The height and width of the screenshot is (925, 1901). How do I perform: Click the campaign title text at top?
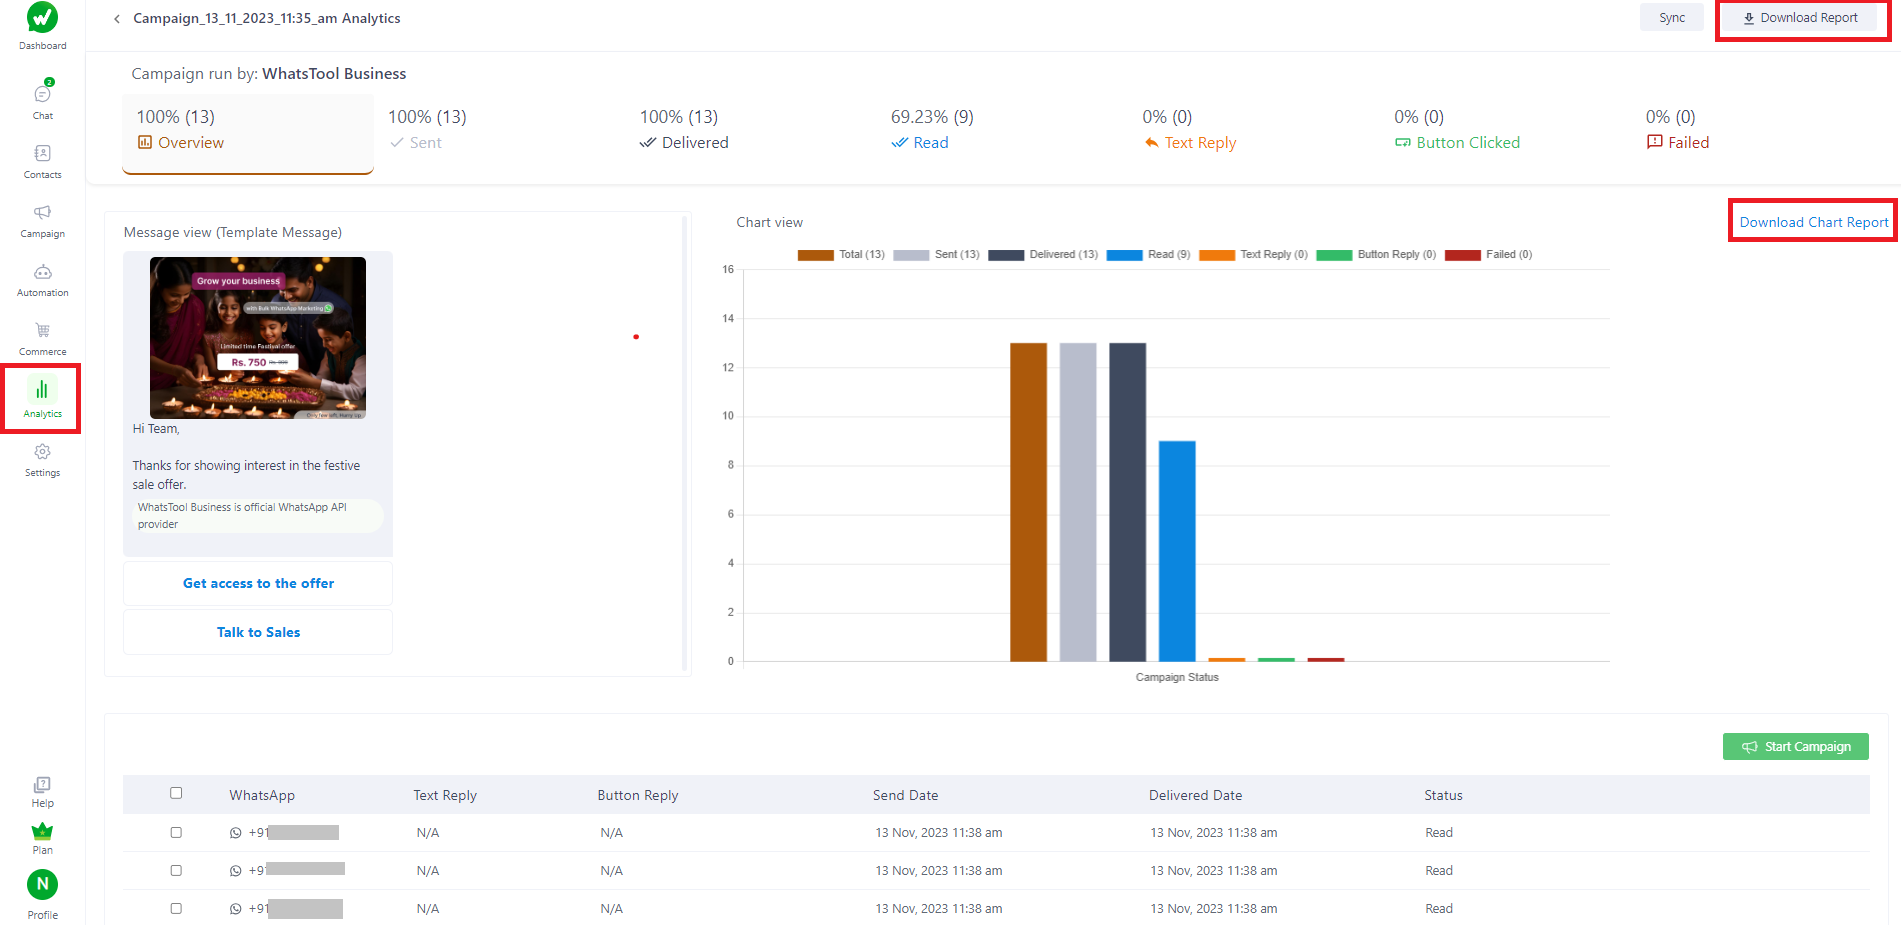pyautogui.click(x=267, y=19)
